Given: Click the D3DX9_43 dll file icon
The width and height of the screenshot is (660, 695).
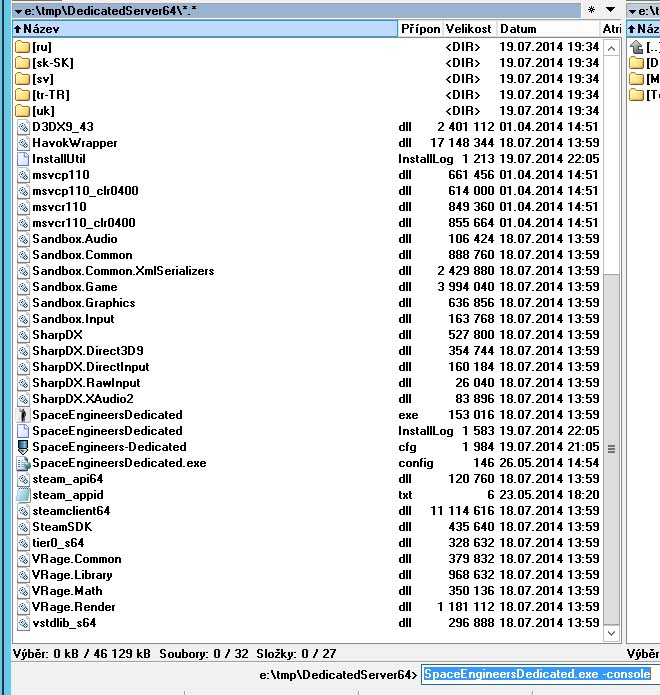Looking at the screenshot, I should pos(23,127).
